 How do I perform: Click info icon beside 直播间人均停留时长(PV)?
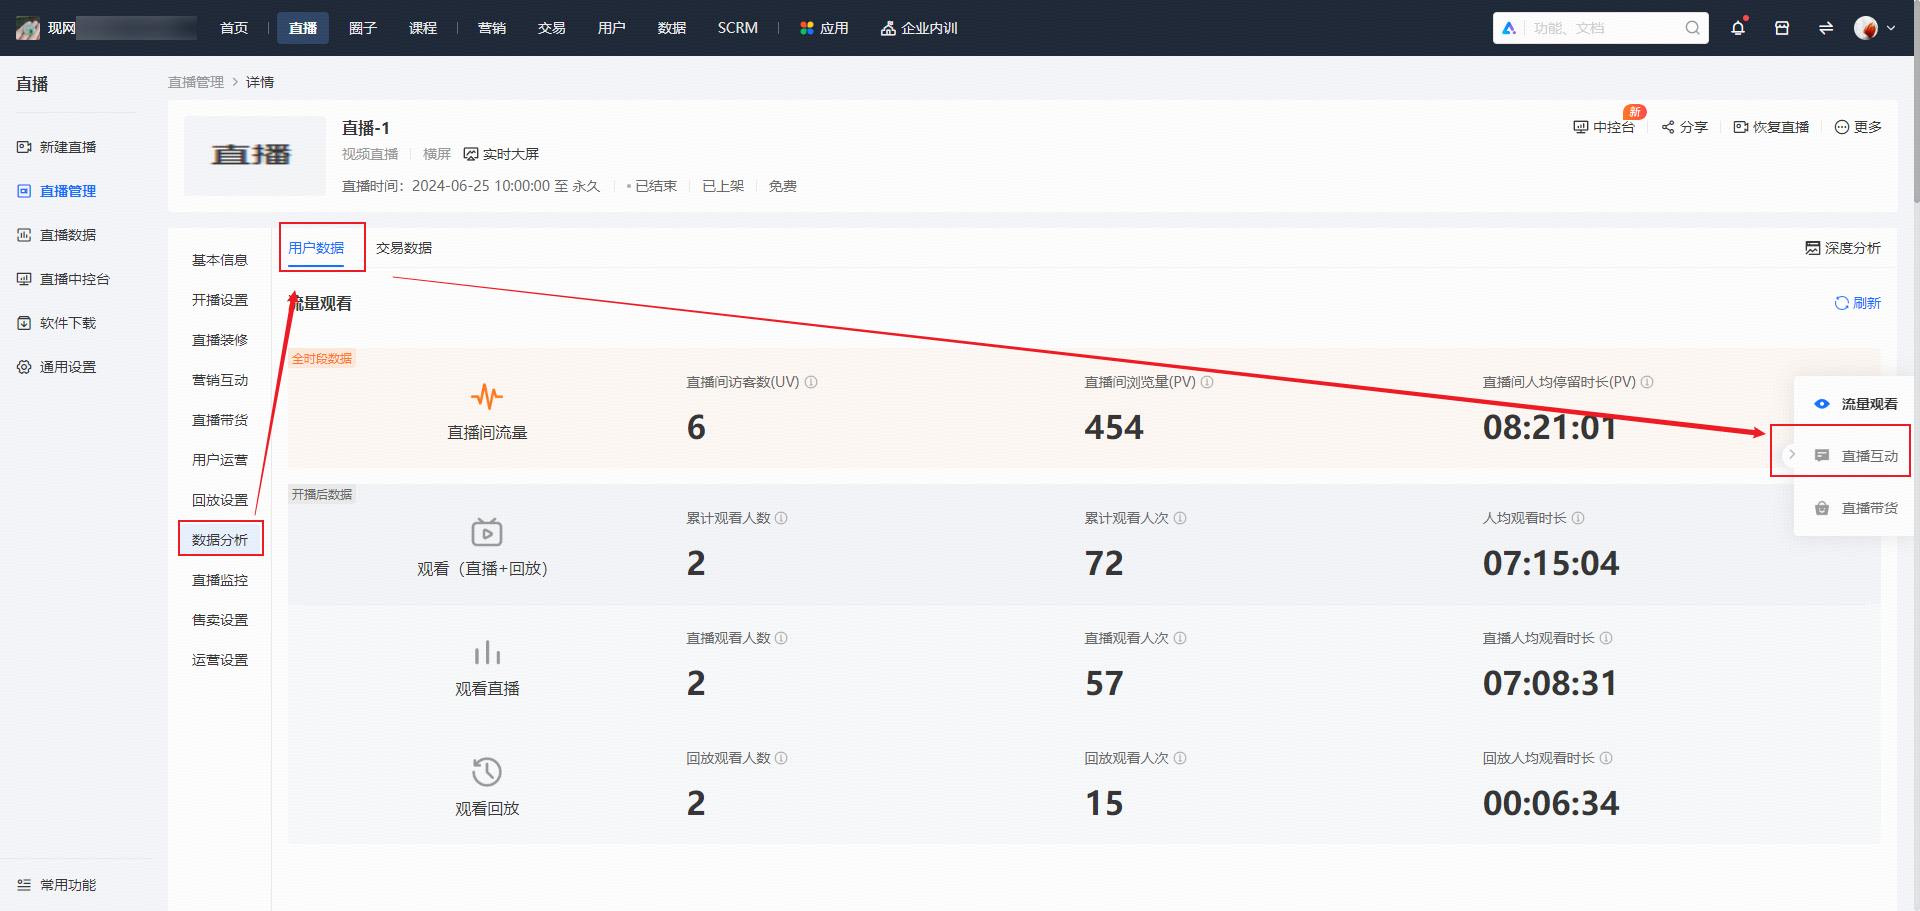(1647, 382)
